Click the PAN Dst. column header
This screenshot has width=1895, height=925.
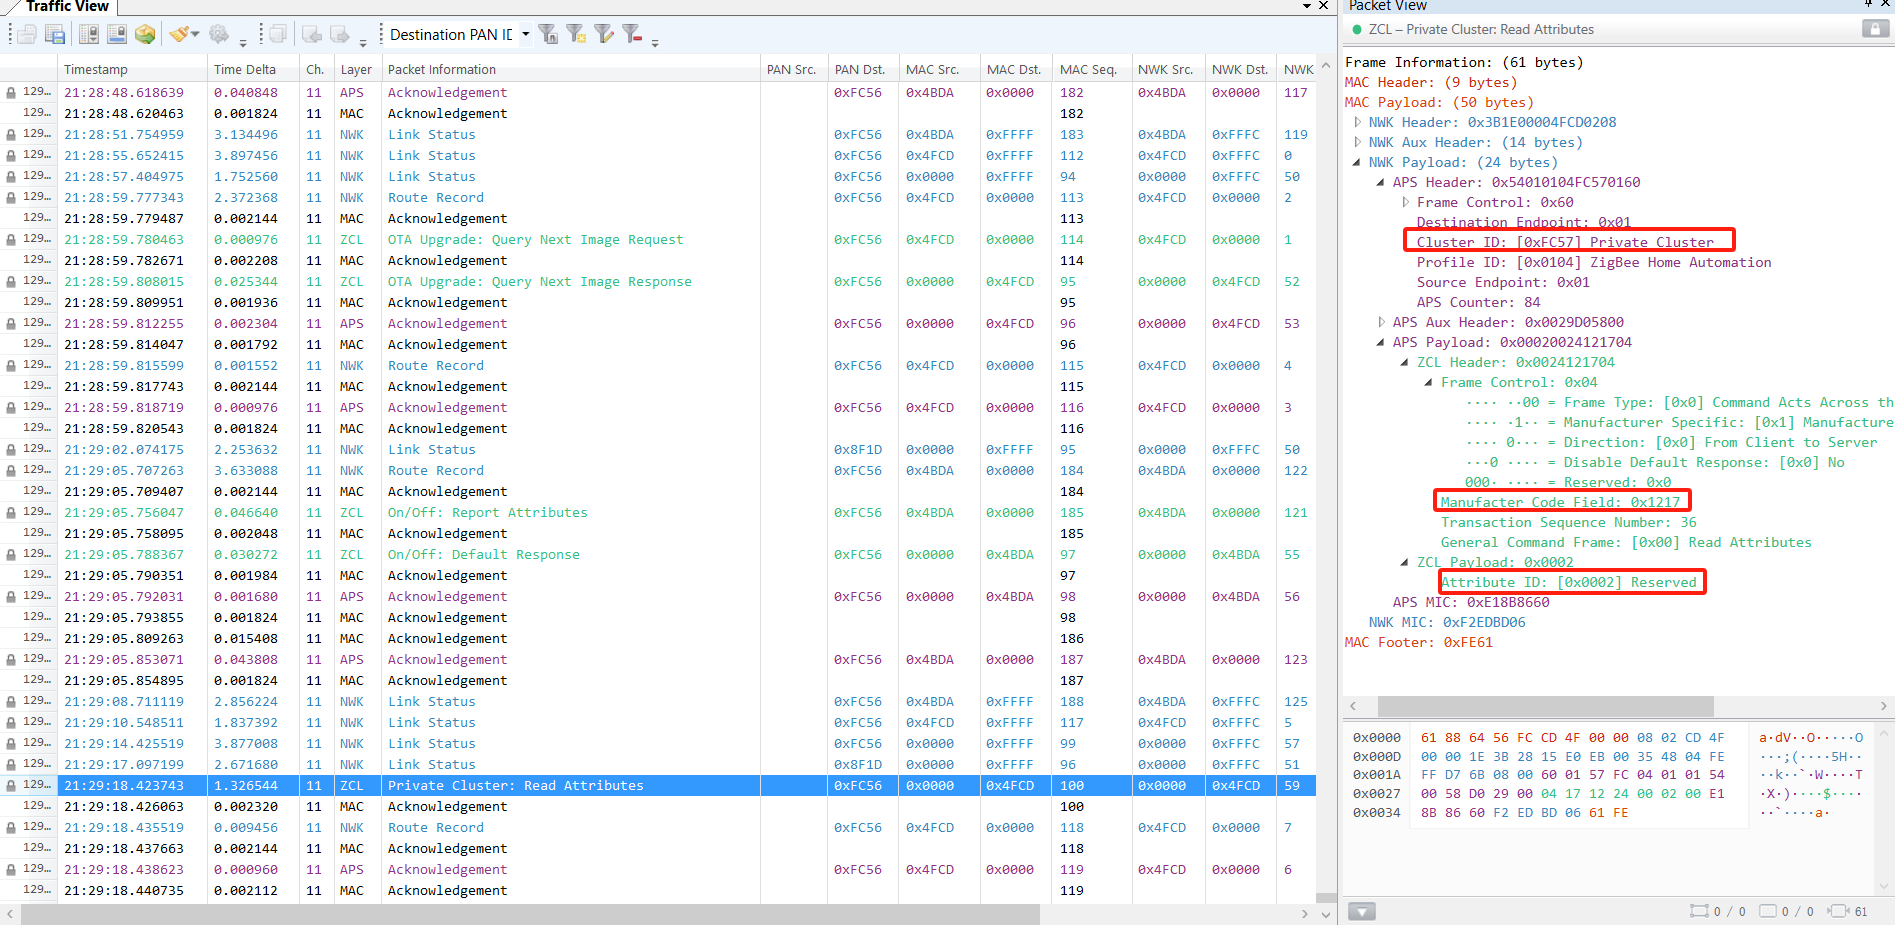(861, 69)
